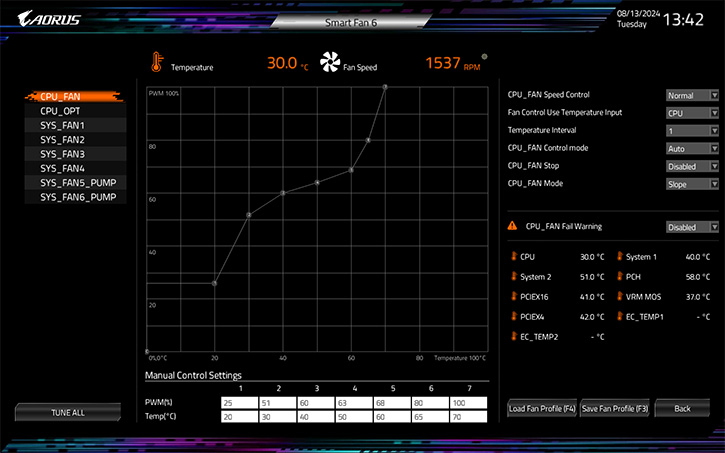Select SYS_FAN5_PUMP from fan list

(x=76, y=183)
